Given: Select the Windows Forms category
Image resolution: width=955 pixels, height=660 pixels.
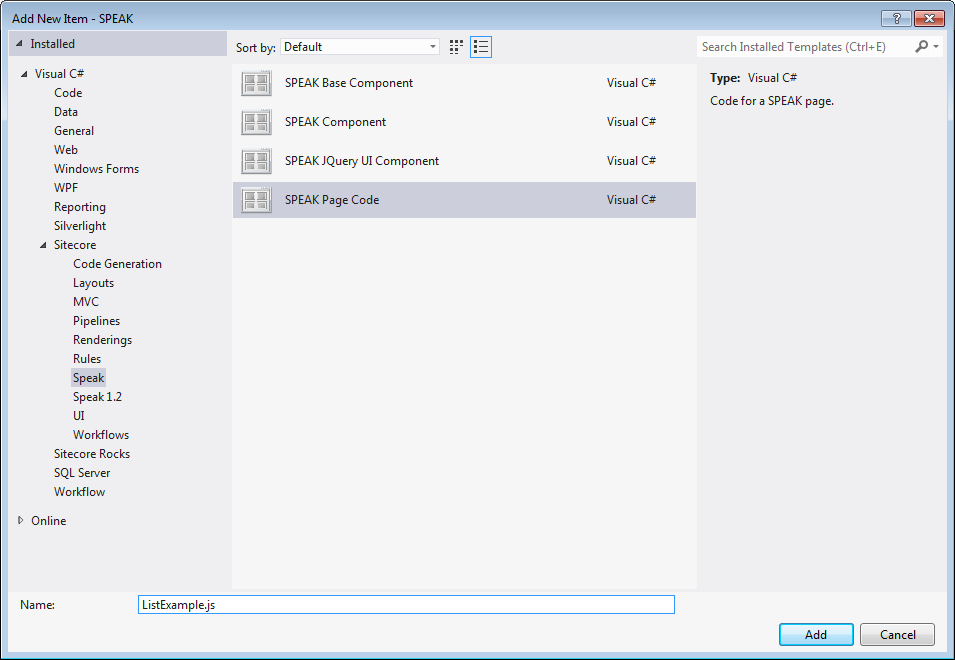Looking at the screenshot, I should tap(96, 169).
